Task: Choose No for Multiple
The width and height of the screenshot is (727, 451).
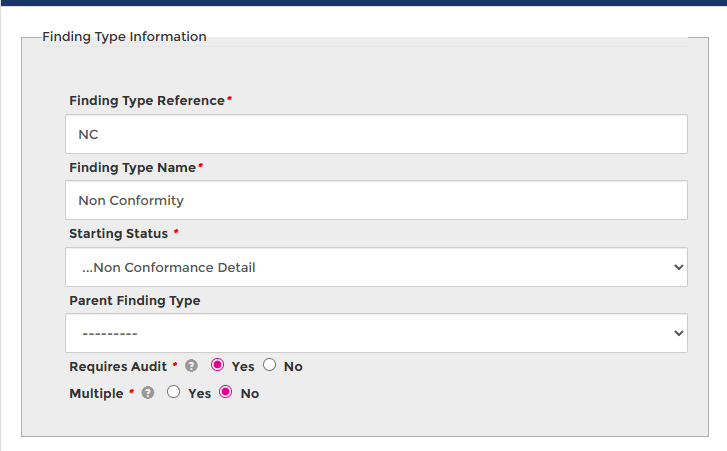Action: [x=226, y=392]
